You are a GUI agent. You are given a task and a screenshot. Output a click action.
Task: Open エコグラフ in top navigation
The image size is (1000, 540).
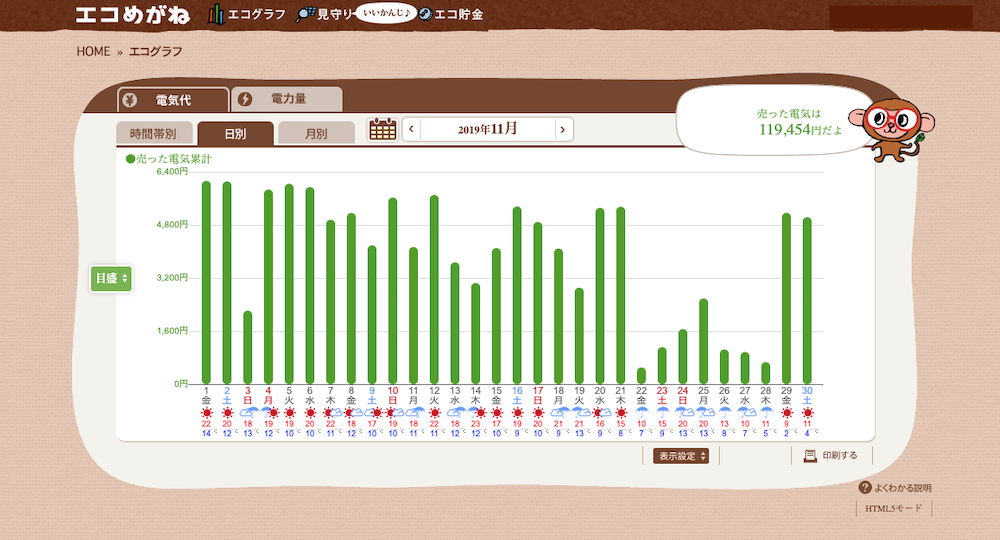pos(256,15)
